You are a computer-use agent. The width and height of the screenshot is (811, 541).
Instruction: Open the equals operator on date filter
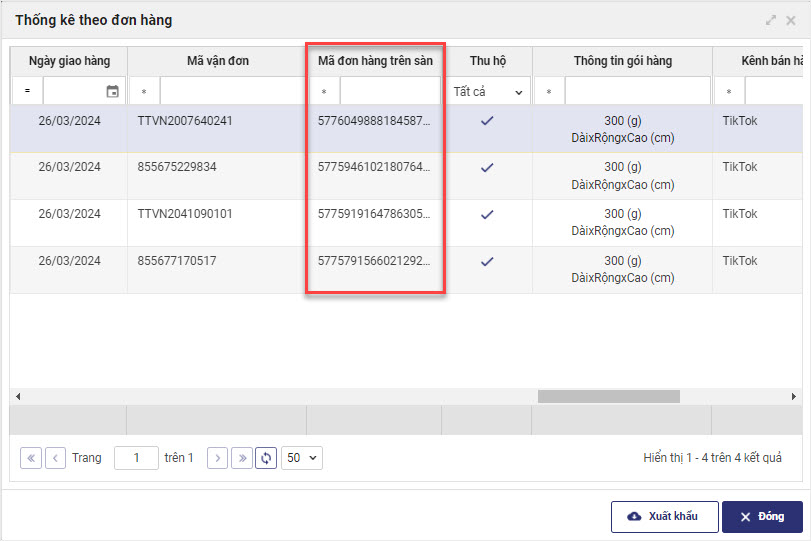(x=27, y=92)
